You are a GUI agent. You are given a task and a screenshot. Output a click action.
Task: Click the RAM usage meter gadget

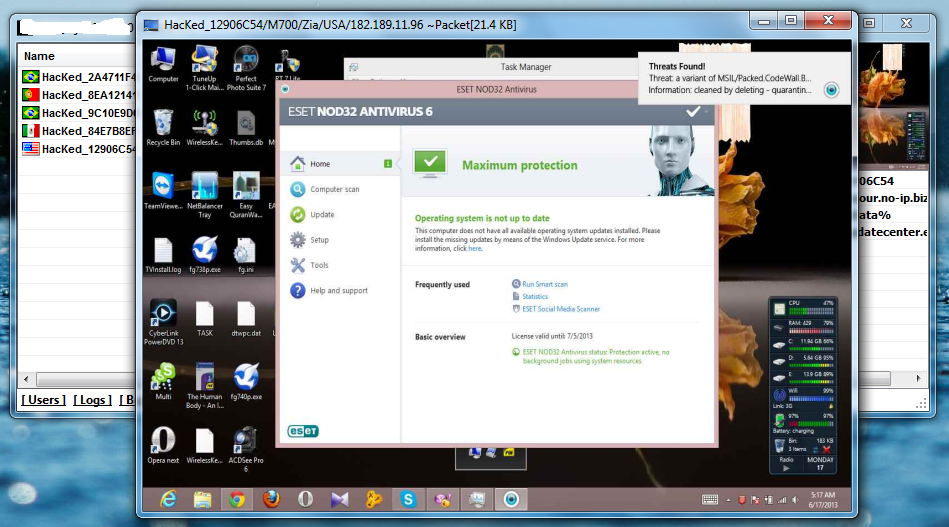coord(804,327)
